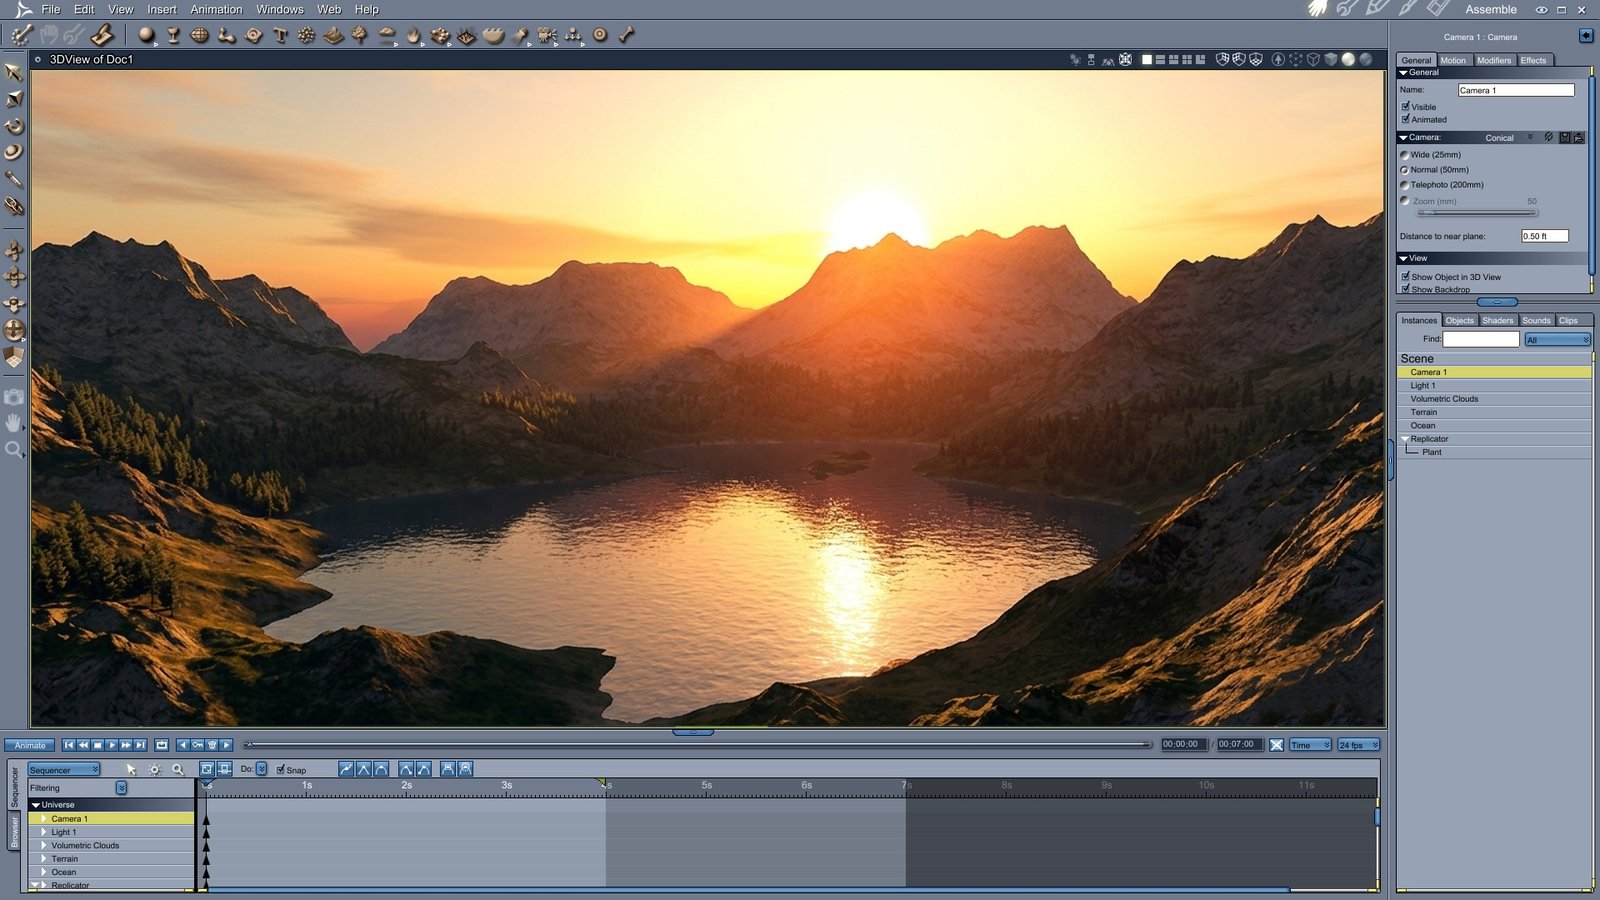
Task: Select Terrain in the Instances scene list
Action: point(1494,412)
